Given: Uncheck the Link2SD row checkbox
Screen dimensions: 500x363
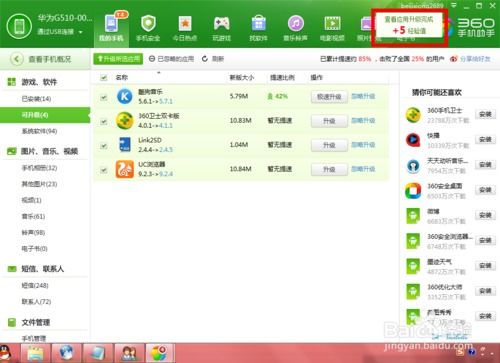Looking at the screenshot, I should (x=104, y=146).
